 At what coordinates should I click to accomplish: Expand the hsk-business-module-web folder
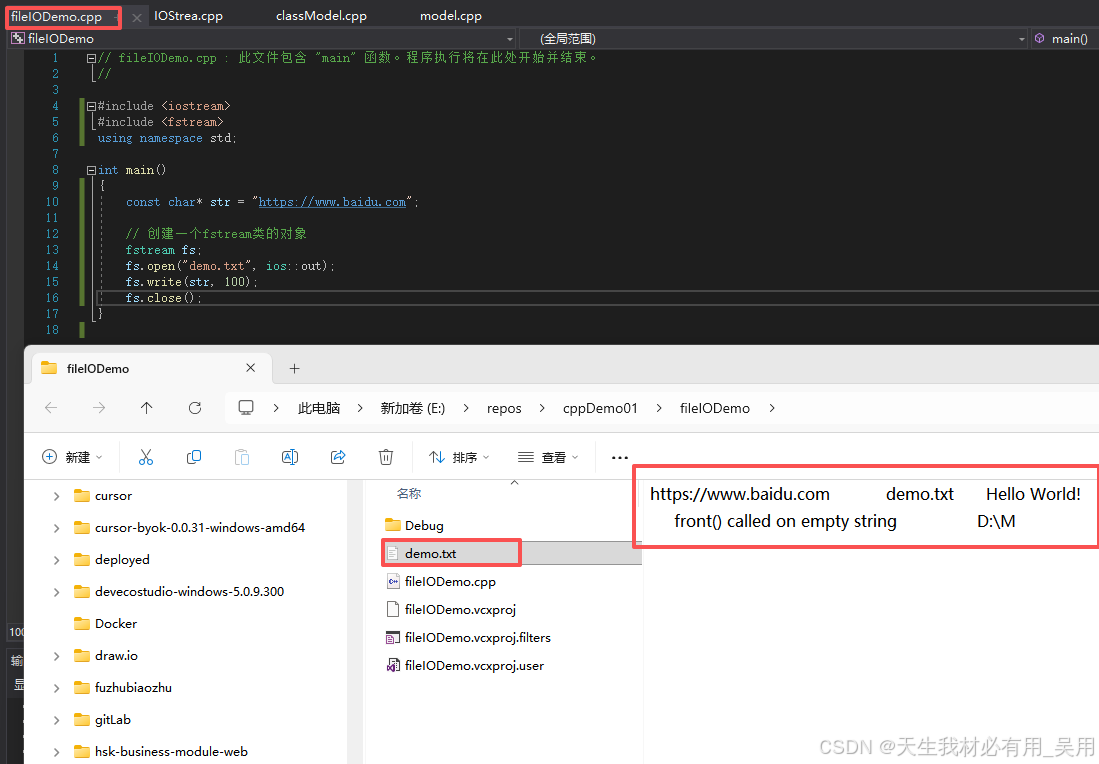pyautogui.click(x=56, y=752)
